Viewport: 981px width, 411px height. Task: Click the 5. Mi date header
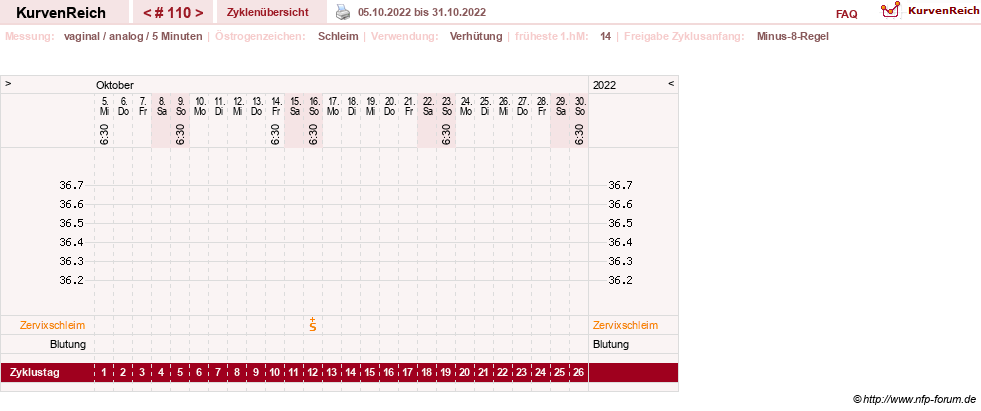tap(104, 106)
